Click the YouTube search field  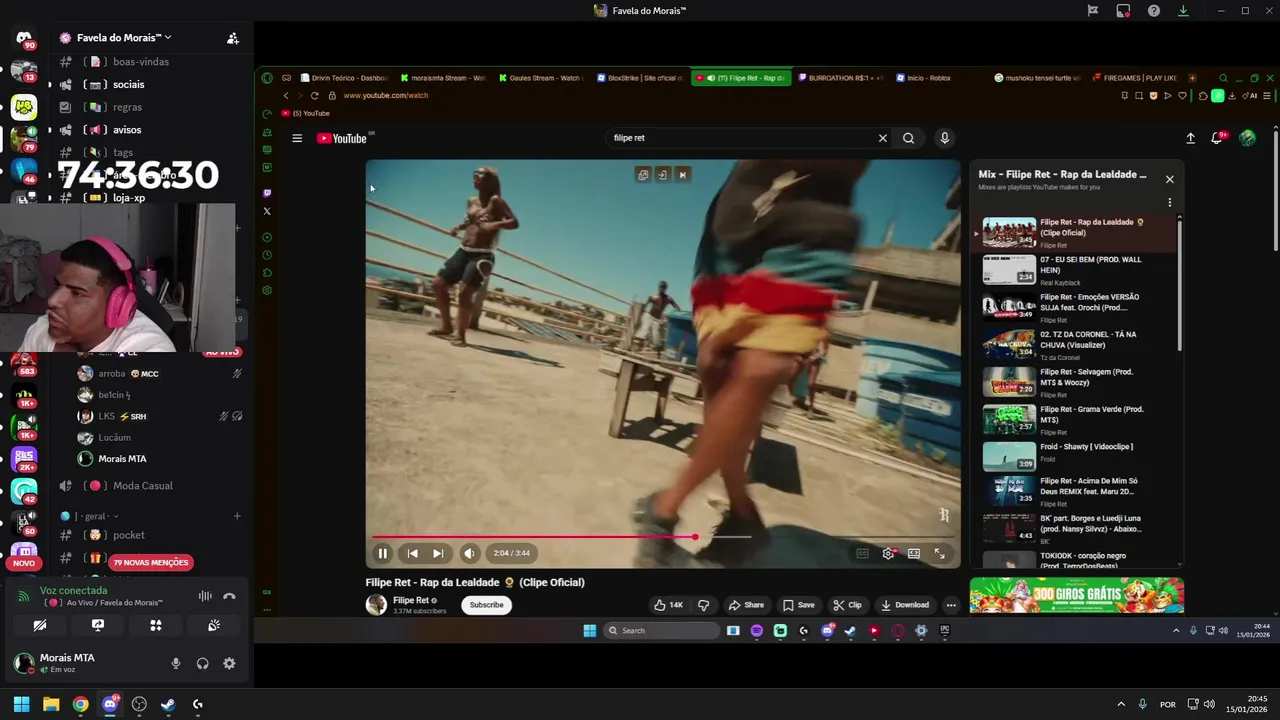740,138
